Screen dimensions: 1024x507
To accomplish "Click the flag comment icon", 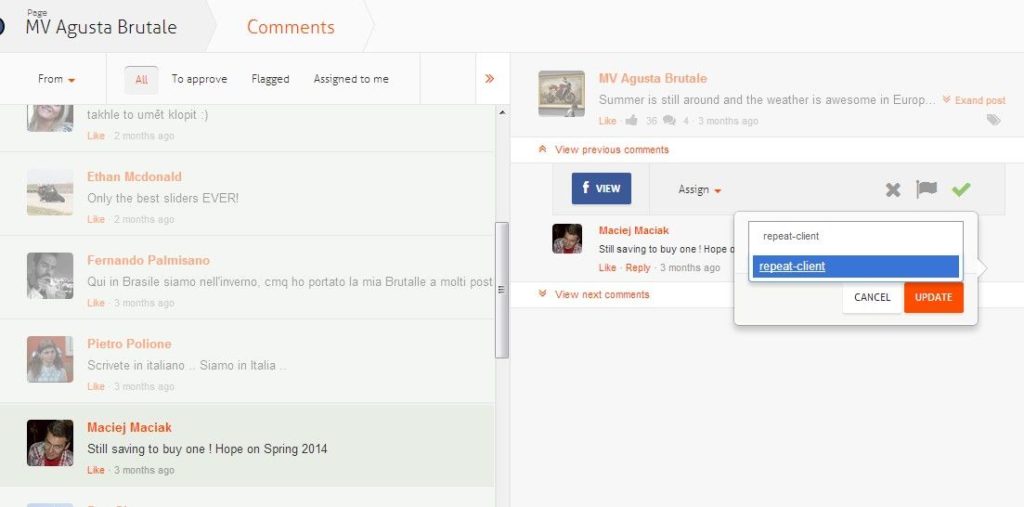I will 927,190.
